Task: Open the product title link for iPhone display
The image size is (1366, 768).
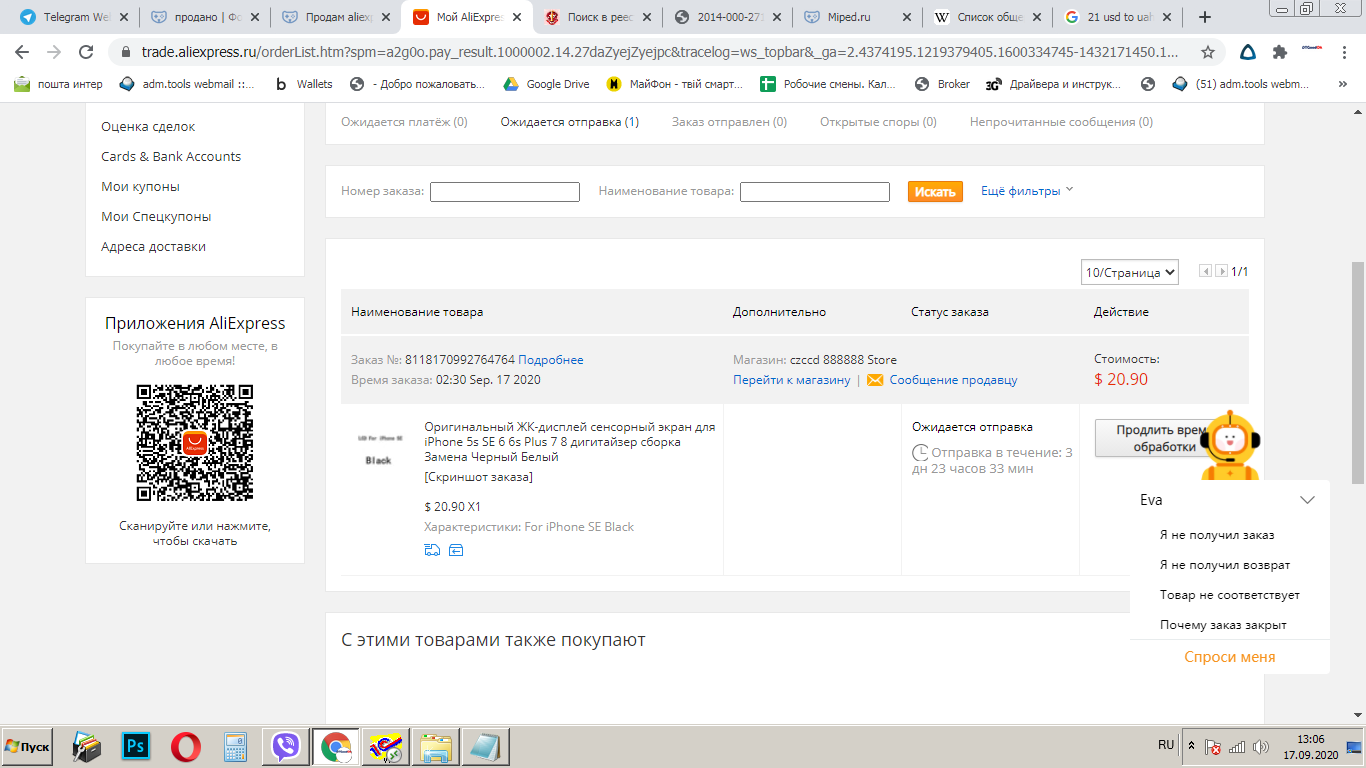Action: (570, 442)
